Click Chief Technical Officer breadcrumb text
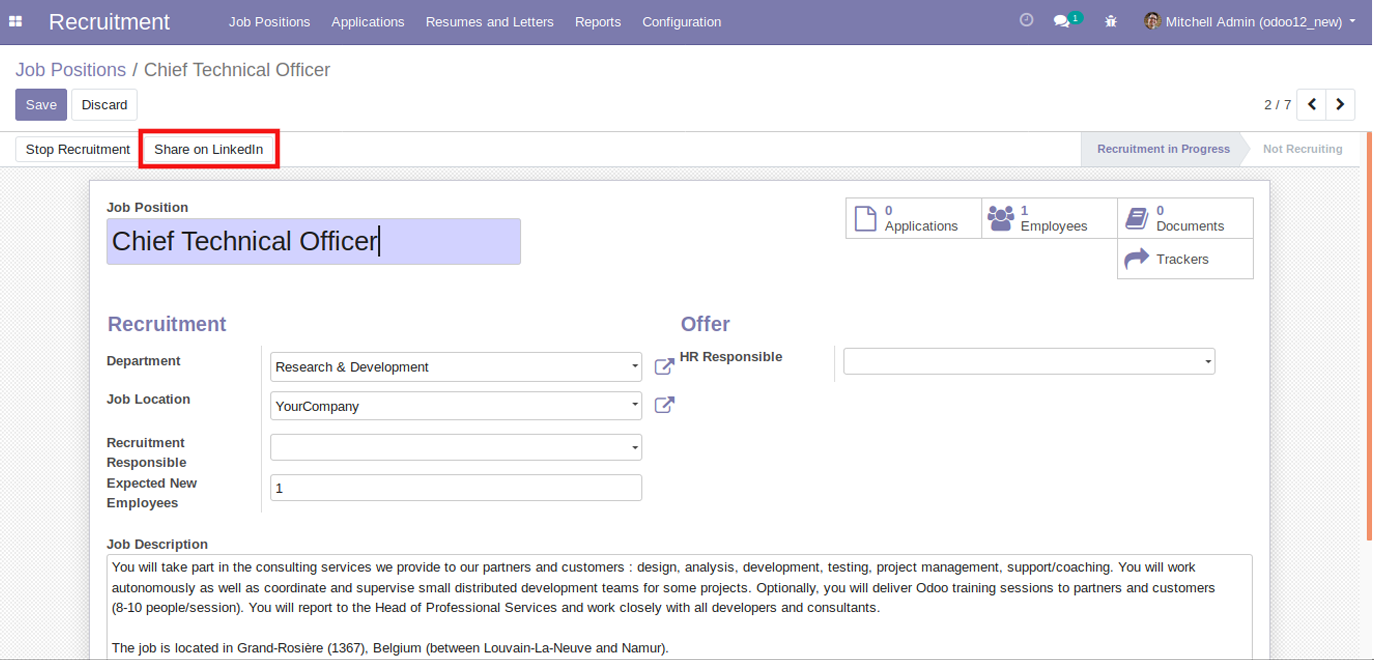Viewport: 1374px width, 660px height. (x=237, y=70)
